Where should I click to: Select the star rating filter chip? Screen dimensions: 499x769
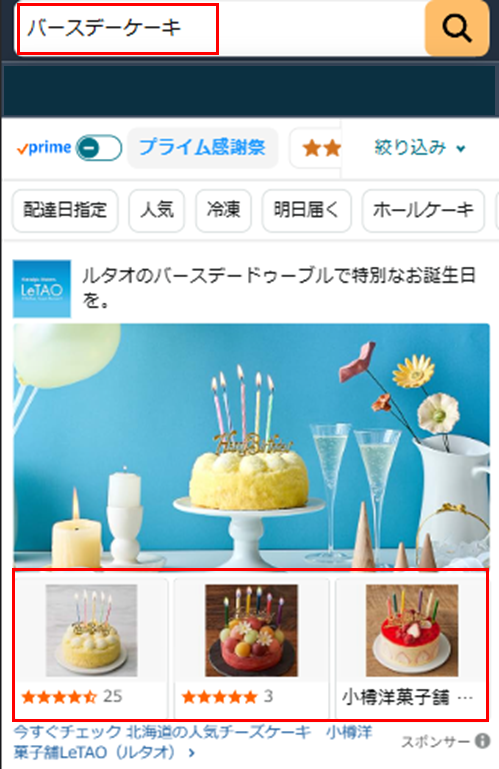click(x=315, y=148)
